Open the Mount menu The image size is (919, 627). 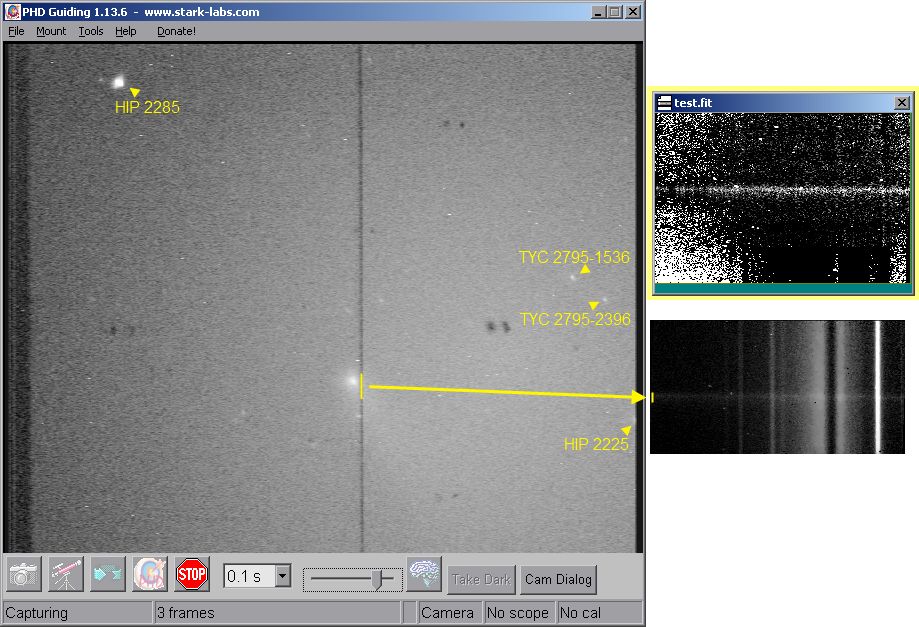[50, 31]
